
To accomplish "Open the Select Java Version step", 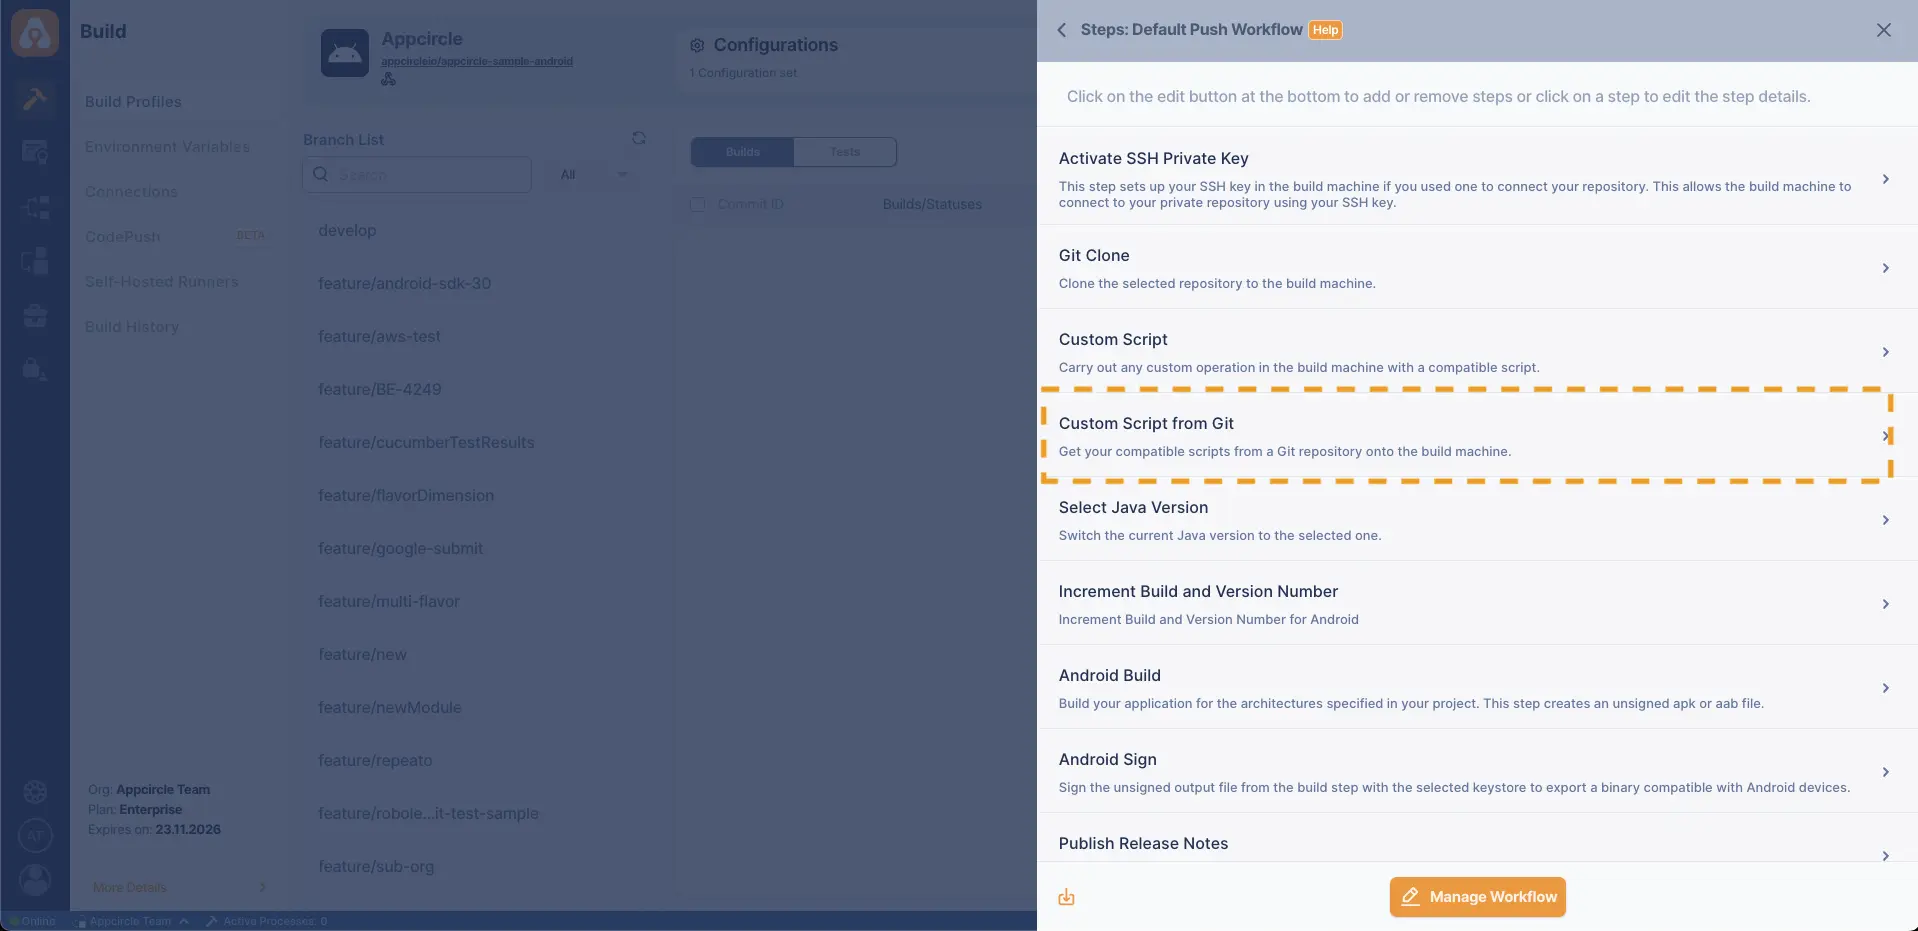I will [1477, 520].
